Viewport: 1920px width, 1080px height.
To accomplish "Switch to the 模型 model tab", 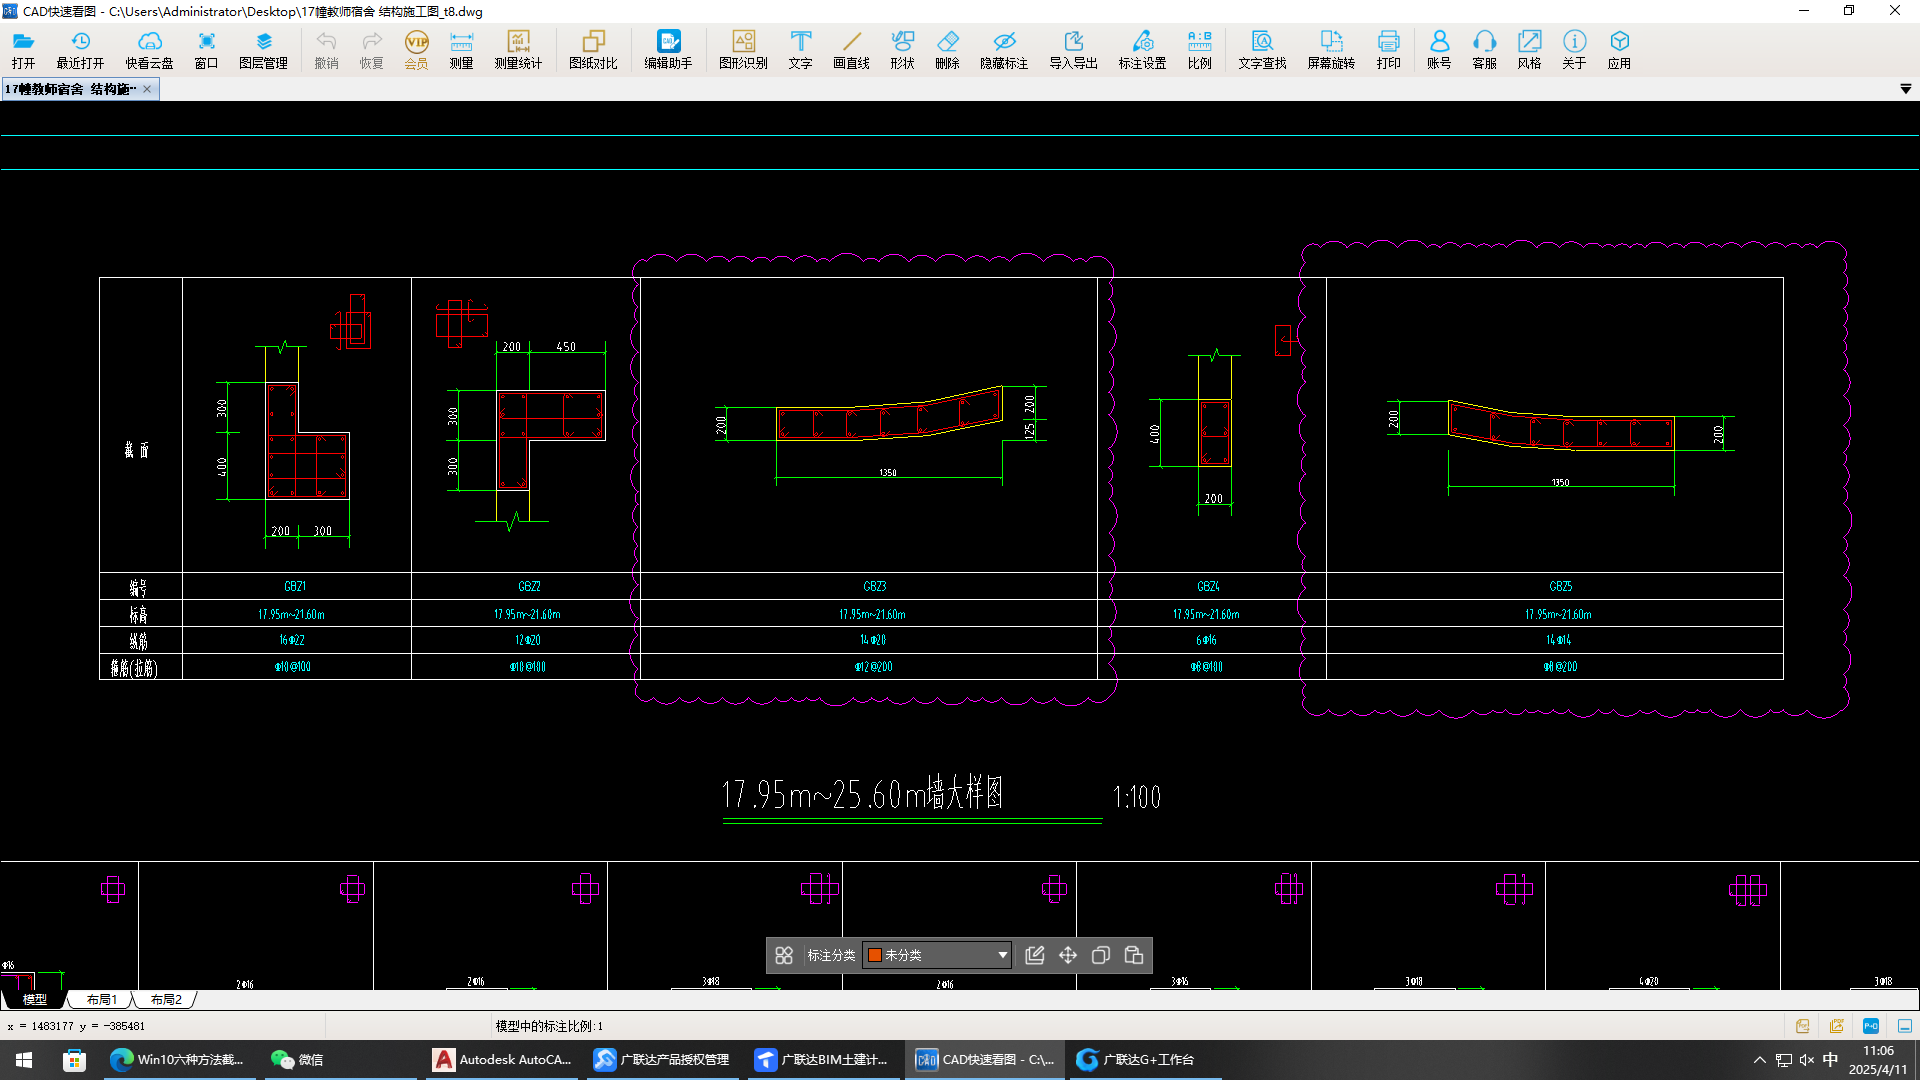I will (x=34, y=999).
